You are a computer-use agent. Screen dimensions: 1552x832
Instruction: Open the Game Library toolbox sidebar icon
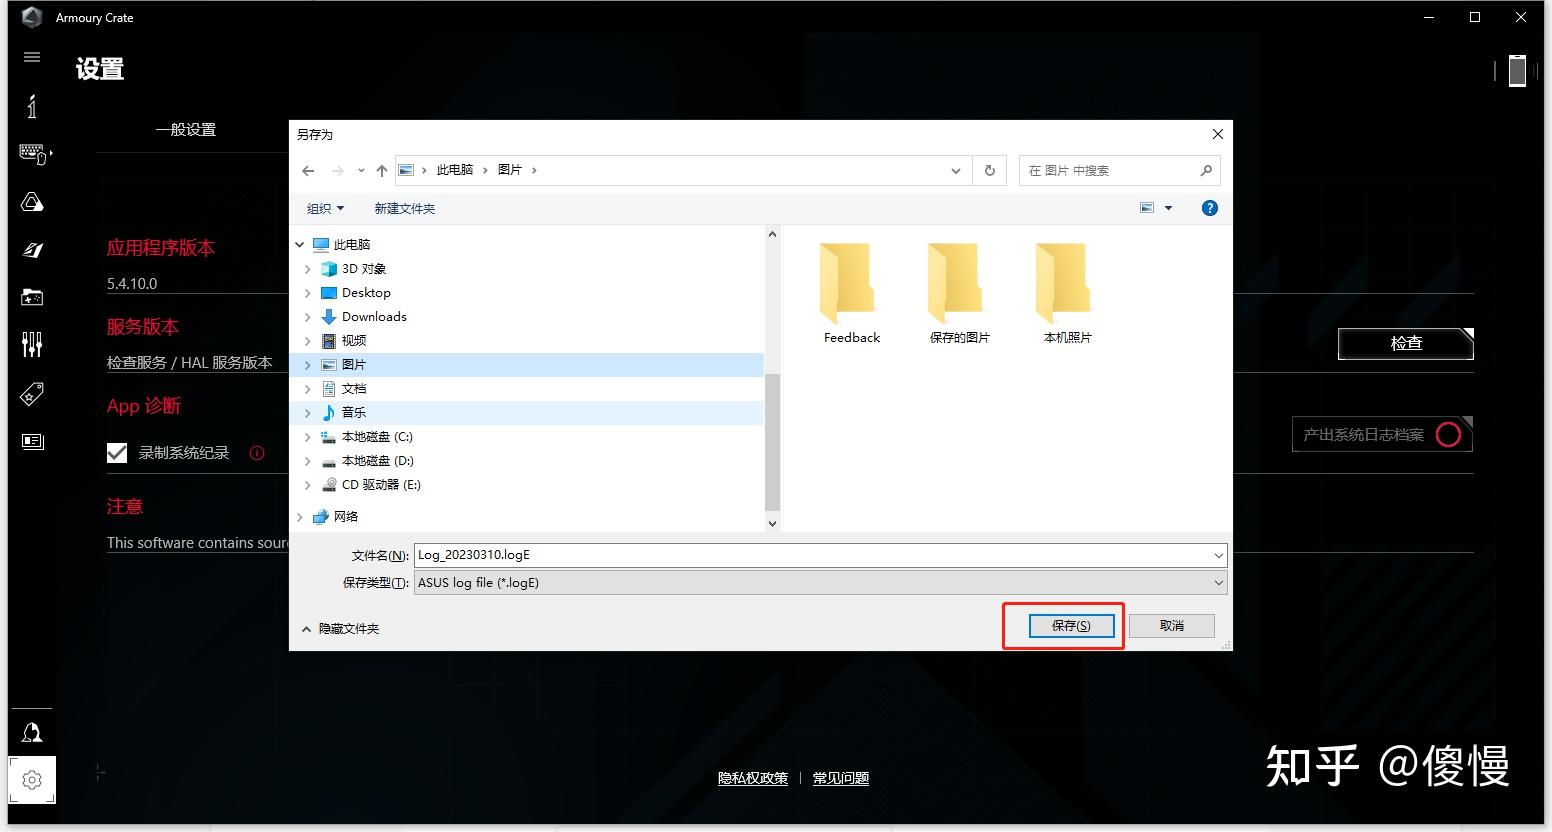point(31,297)
